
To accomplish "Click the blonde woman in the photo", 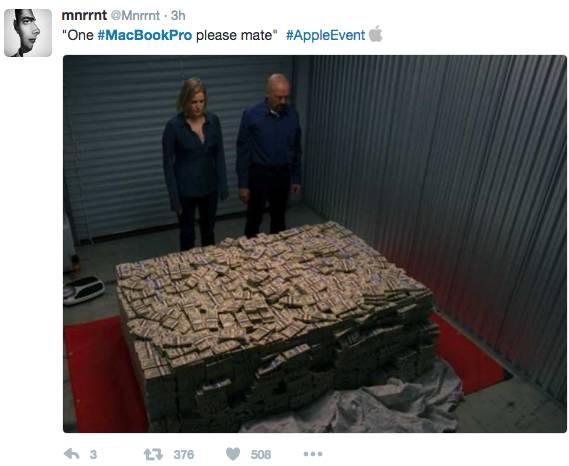I will tap(194, 163).
